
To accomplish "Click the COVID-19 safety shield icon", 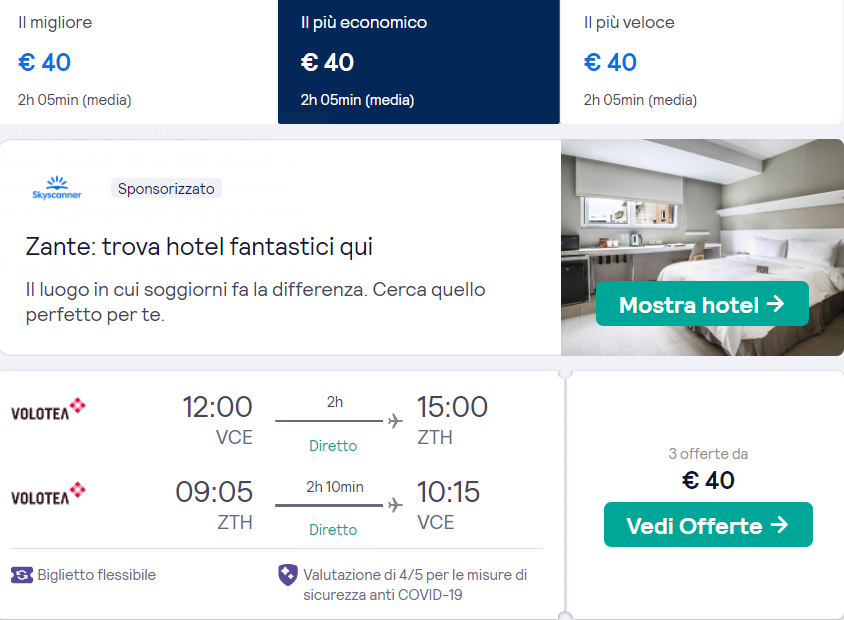I will [x=287, y=575].
